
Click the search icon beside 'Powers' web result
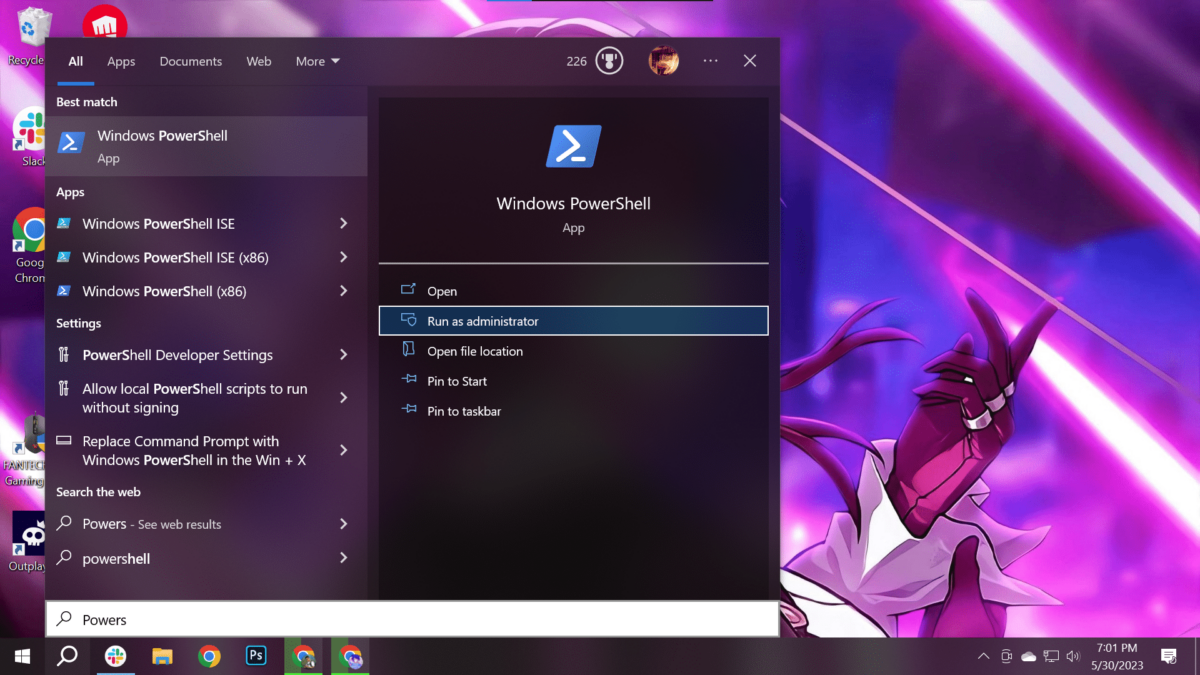(64, 524)
